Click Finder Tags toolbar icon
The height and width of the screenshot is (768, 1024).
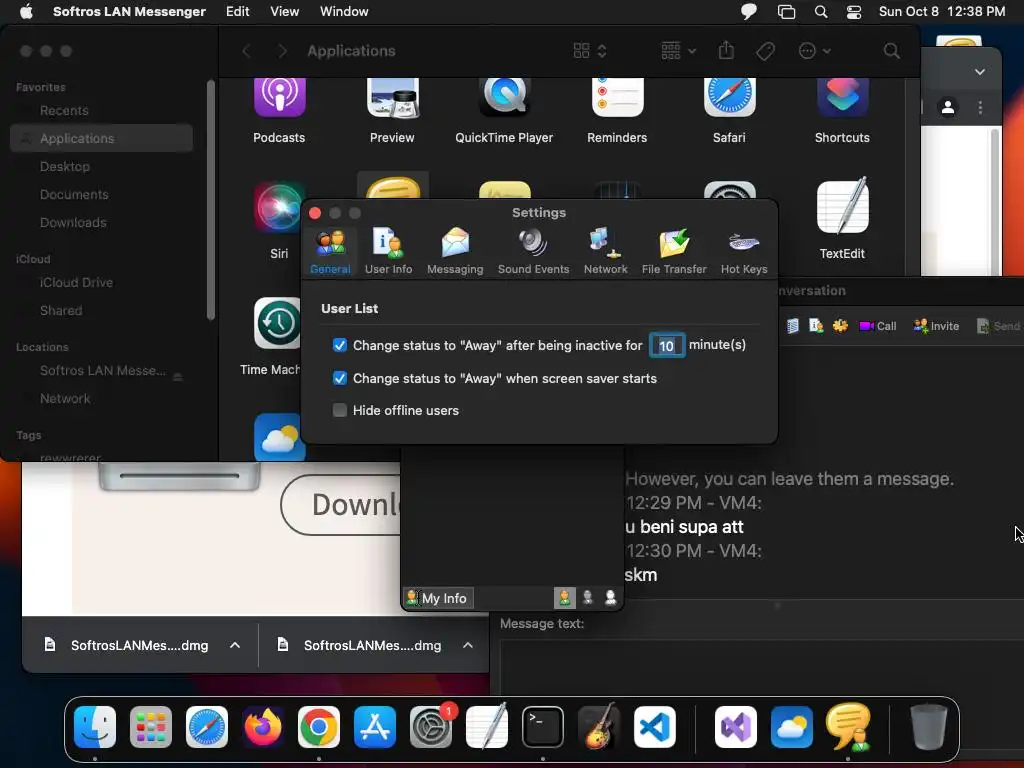tap(765, 51)
